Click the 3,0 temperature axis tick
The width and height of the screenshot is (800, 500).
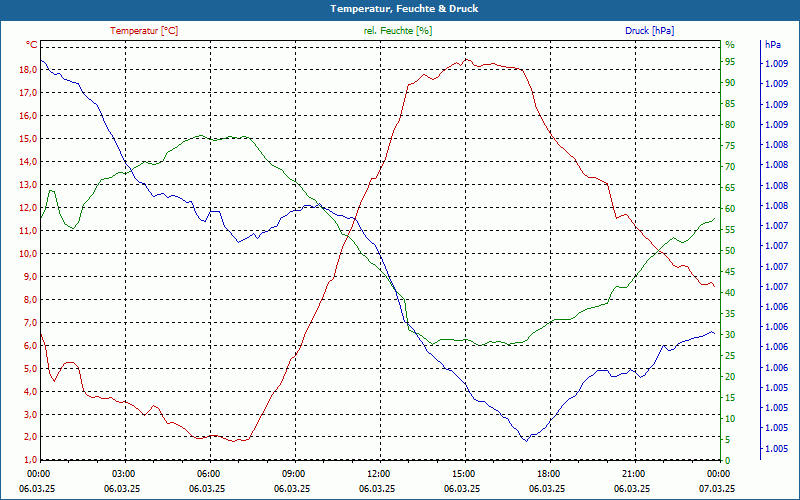pyautogui.click(x=30, y=414)
